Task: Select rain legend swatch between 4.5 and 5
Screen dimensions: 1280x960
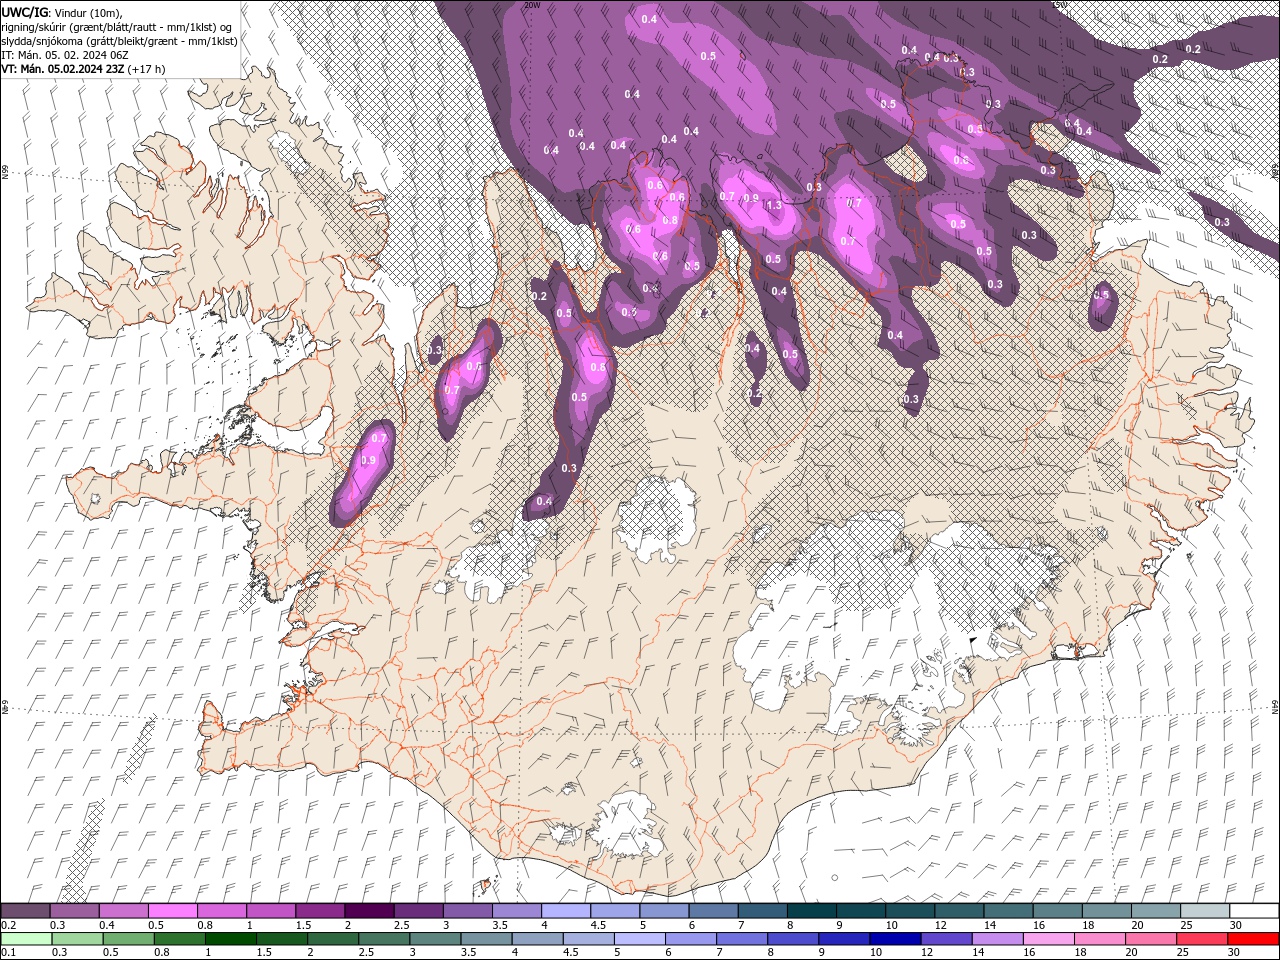Action: 589,939
